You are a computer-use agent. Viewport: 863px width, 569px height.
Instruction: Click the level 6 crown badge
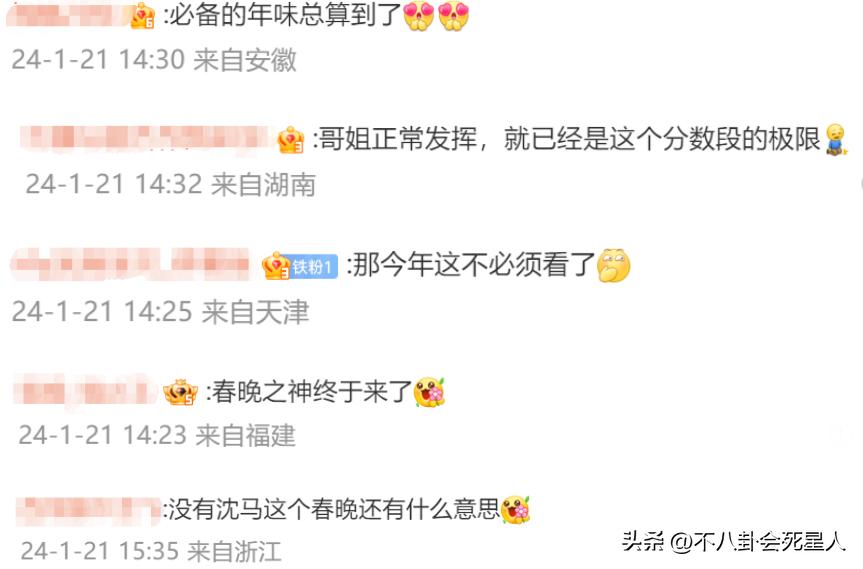point(143,16)
